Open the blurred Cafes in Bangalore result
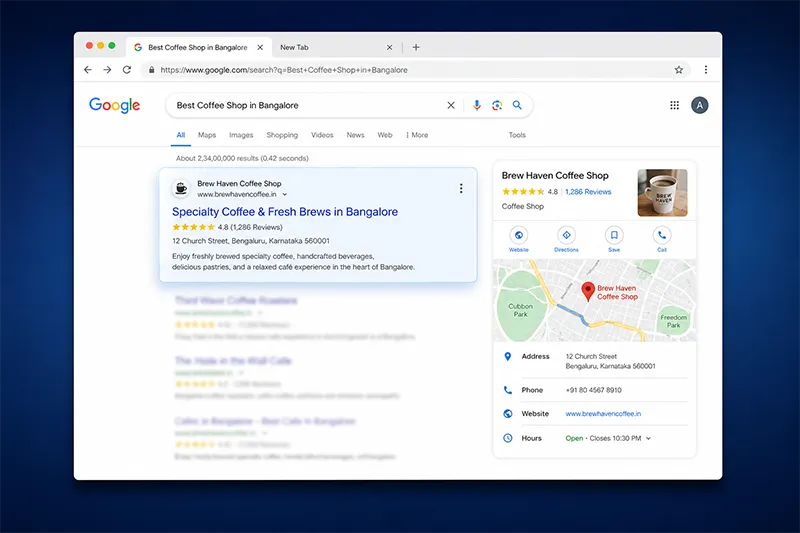The height and width of the screenshot is (533, 800). click(265, 421)
